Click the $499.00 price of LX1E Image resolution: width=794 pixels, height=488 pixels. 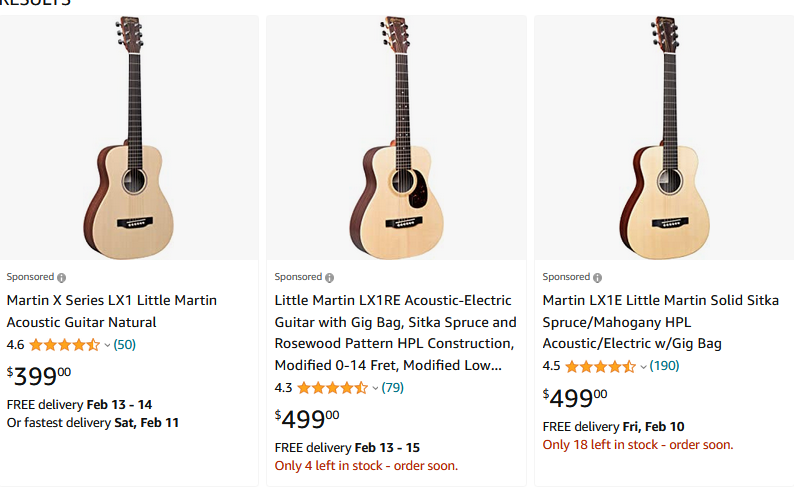(x=575, y=398)
